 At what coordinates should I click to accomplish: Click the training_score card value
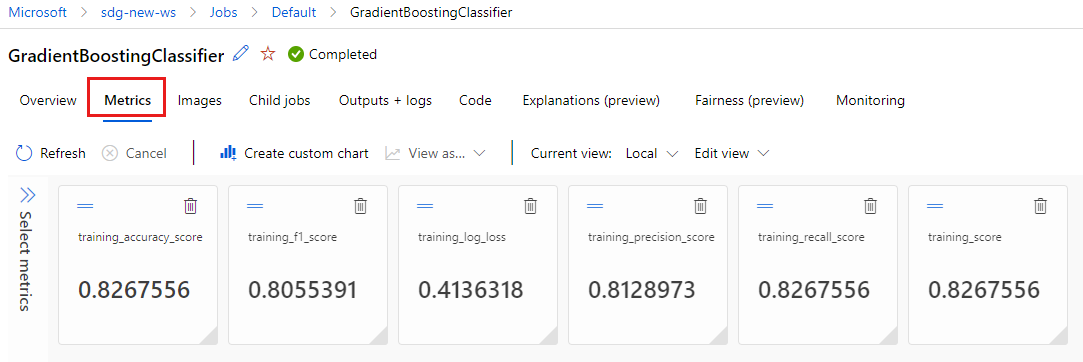point(984,290)
